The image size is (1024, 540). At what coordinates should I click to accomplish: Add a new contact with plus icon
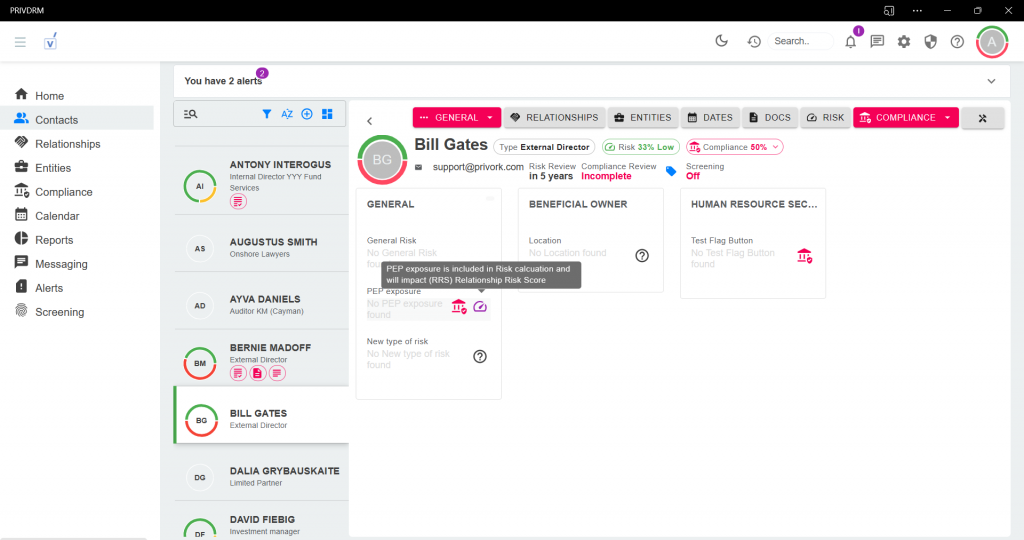point(307,114)
